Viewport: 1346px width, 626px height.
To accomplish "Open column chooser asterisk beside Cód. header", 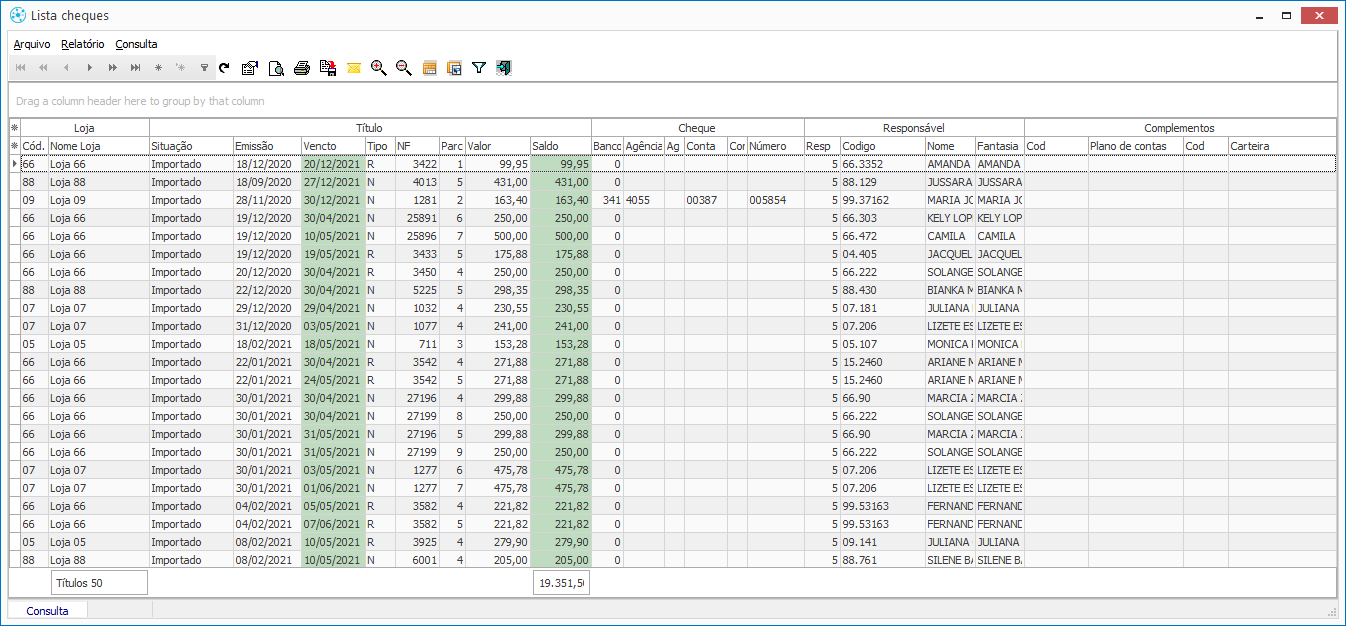I will point(14,146).
